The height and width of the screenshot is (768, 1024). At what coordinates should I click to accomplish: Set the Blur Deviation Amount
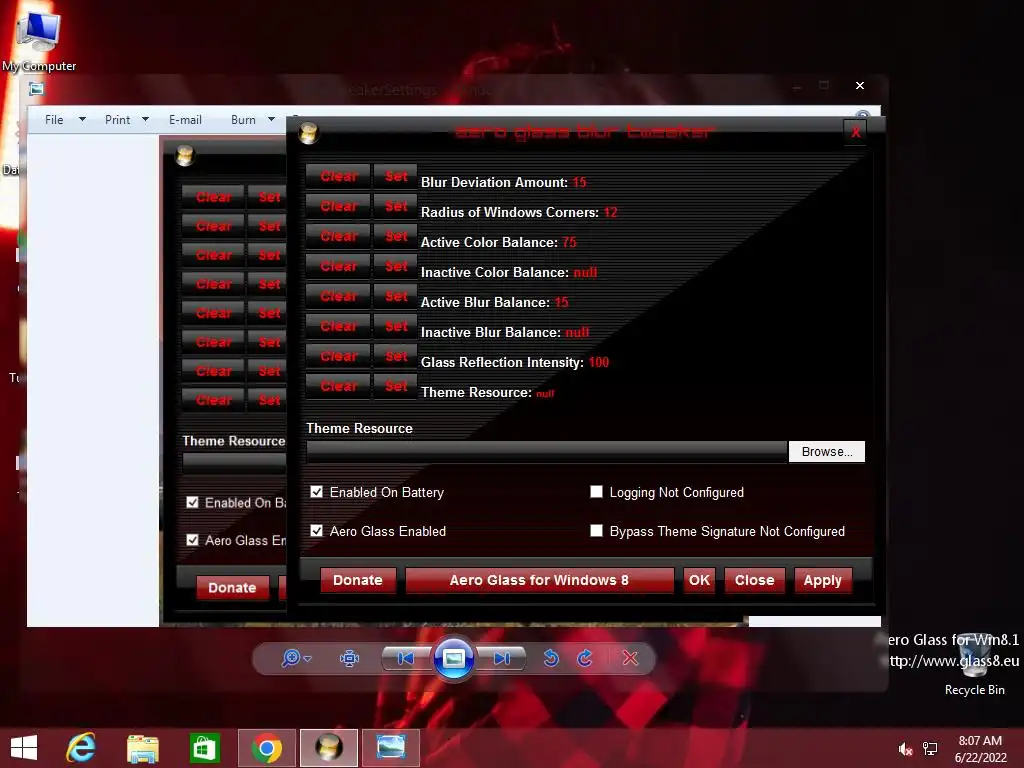click(396, 176)
